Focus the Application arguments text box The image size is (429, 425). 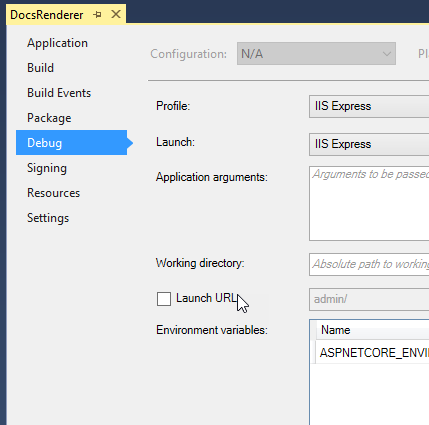click(x=369, y=203)
